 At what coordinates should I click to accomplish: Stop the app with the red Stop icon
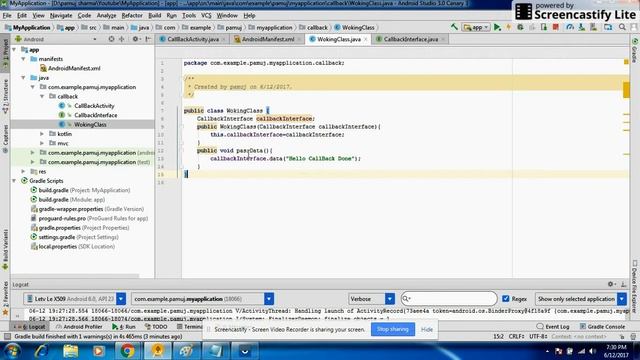[556, 27]
